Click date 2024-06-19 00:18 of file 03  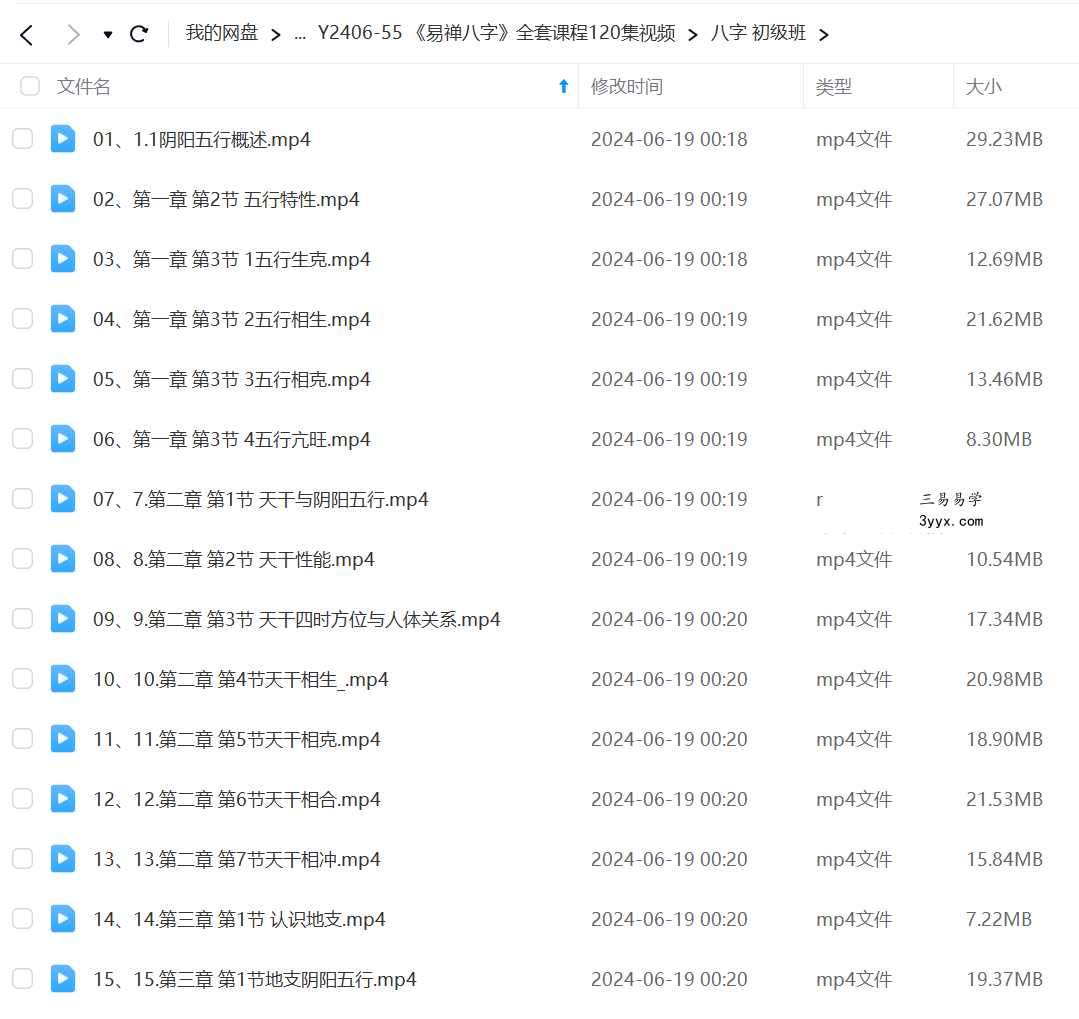[x=669, y=259]
